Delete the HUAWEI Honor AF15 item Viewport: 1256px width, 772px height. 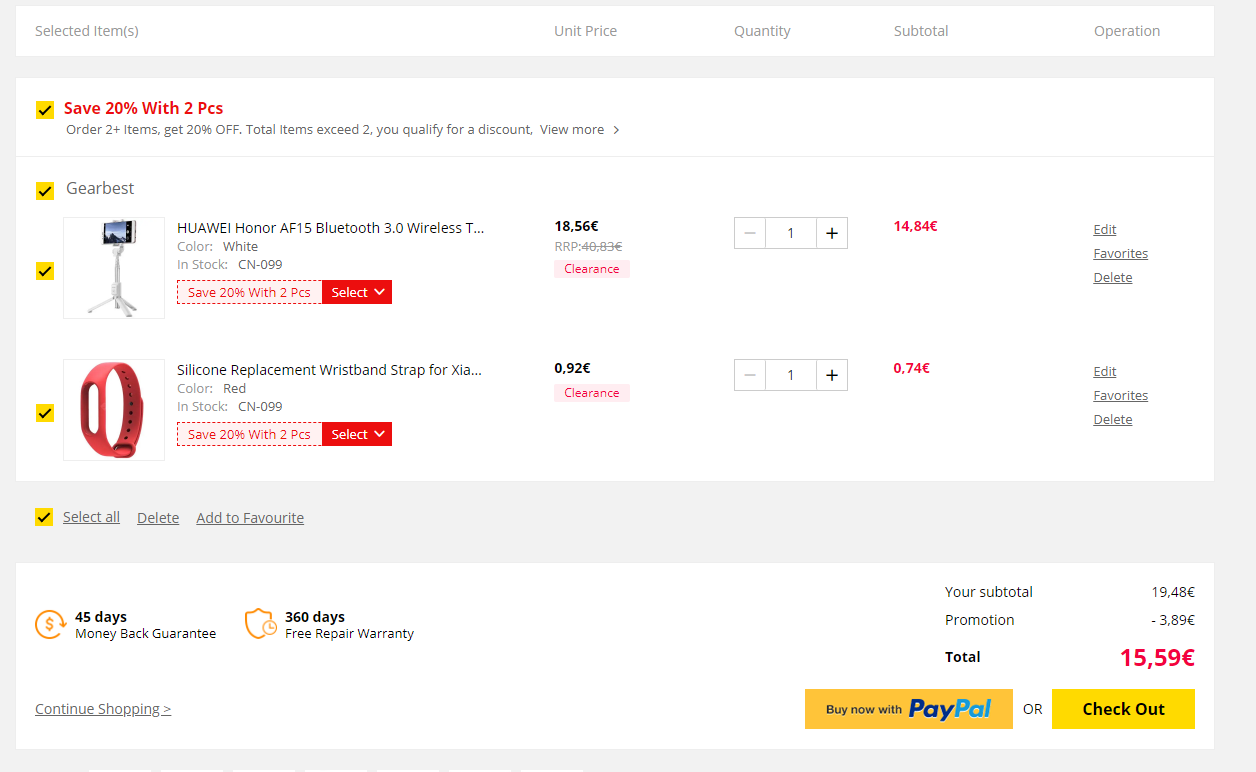1113,278
